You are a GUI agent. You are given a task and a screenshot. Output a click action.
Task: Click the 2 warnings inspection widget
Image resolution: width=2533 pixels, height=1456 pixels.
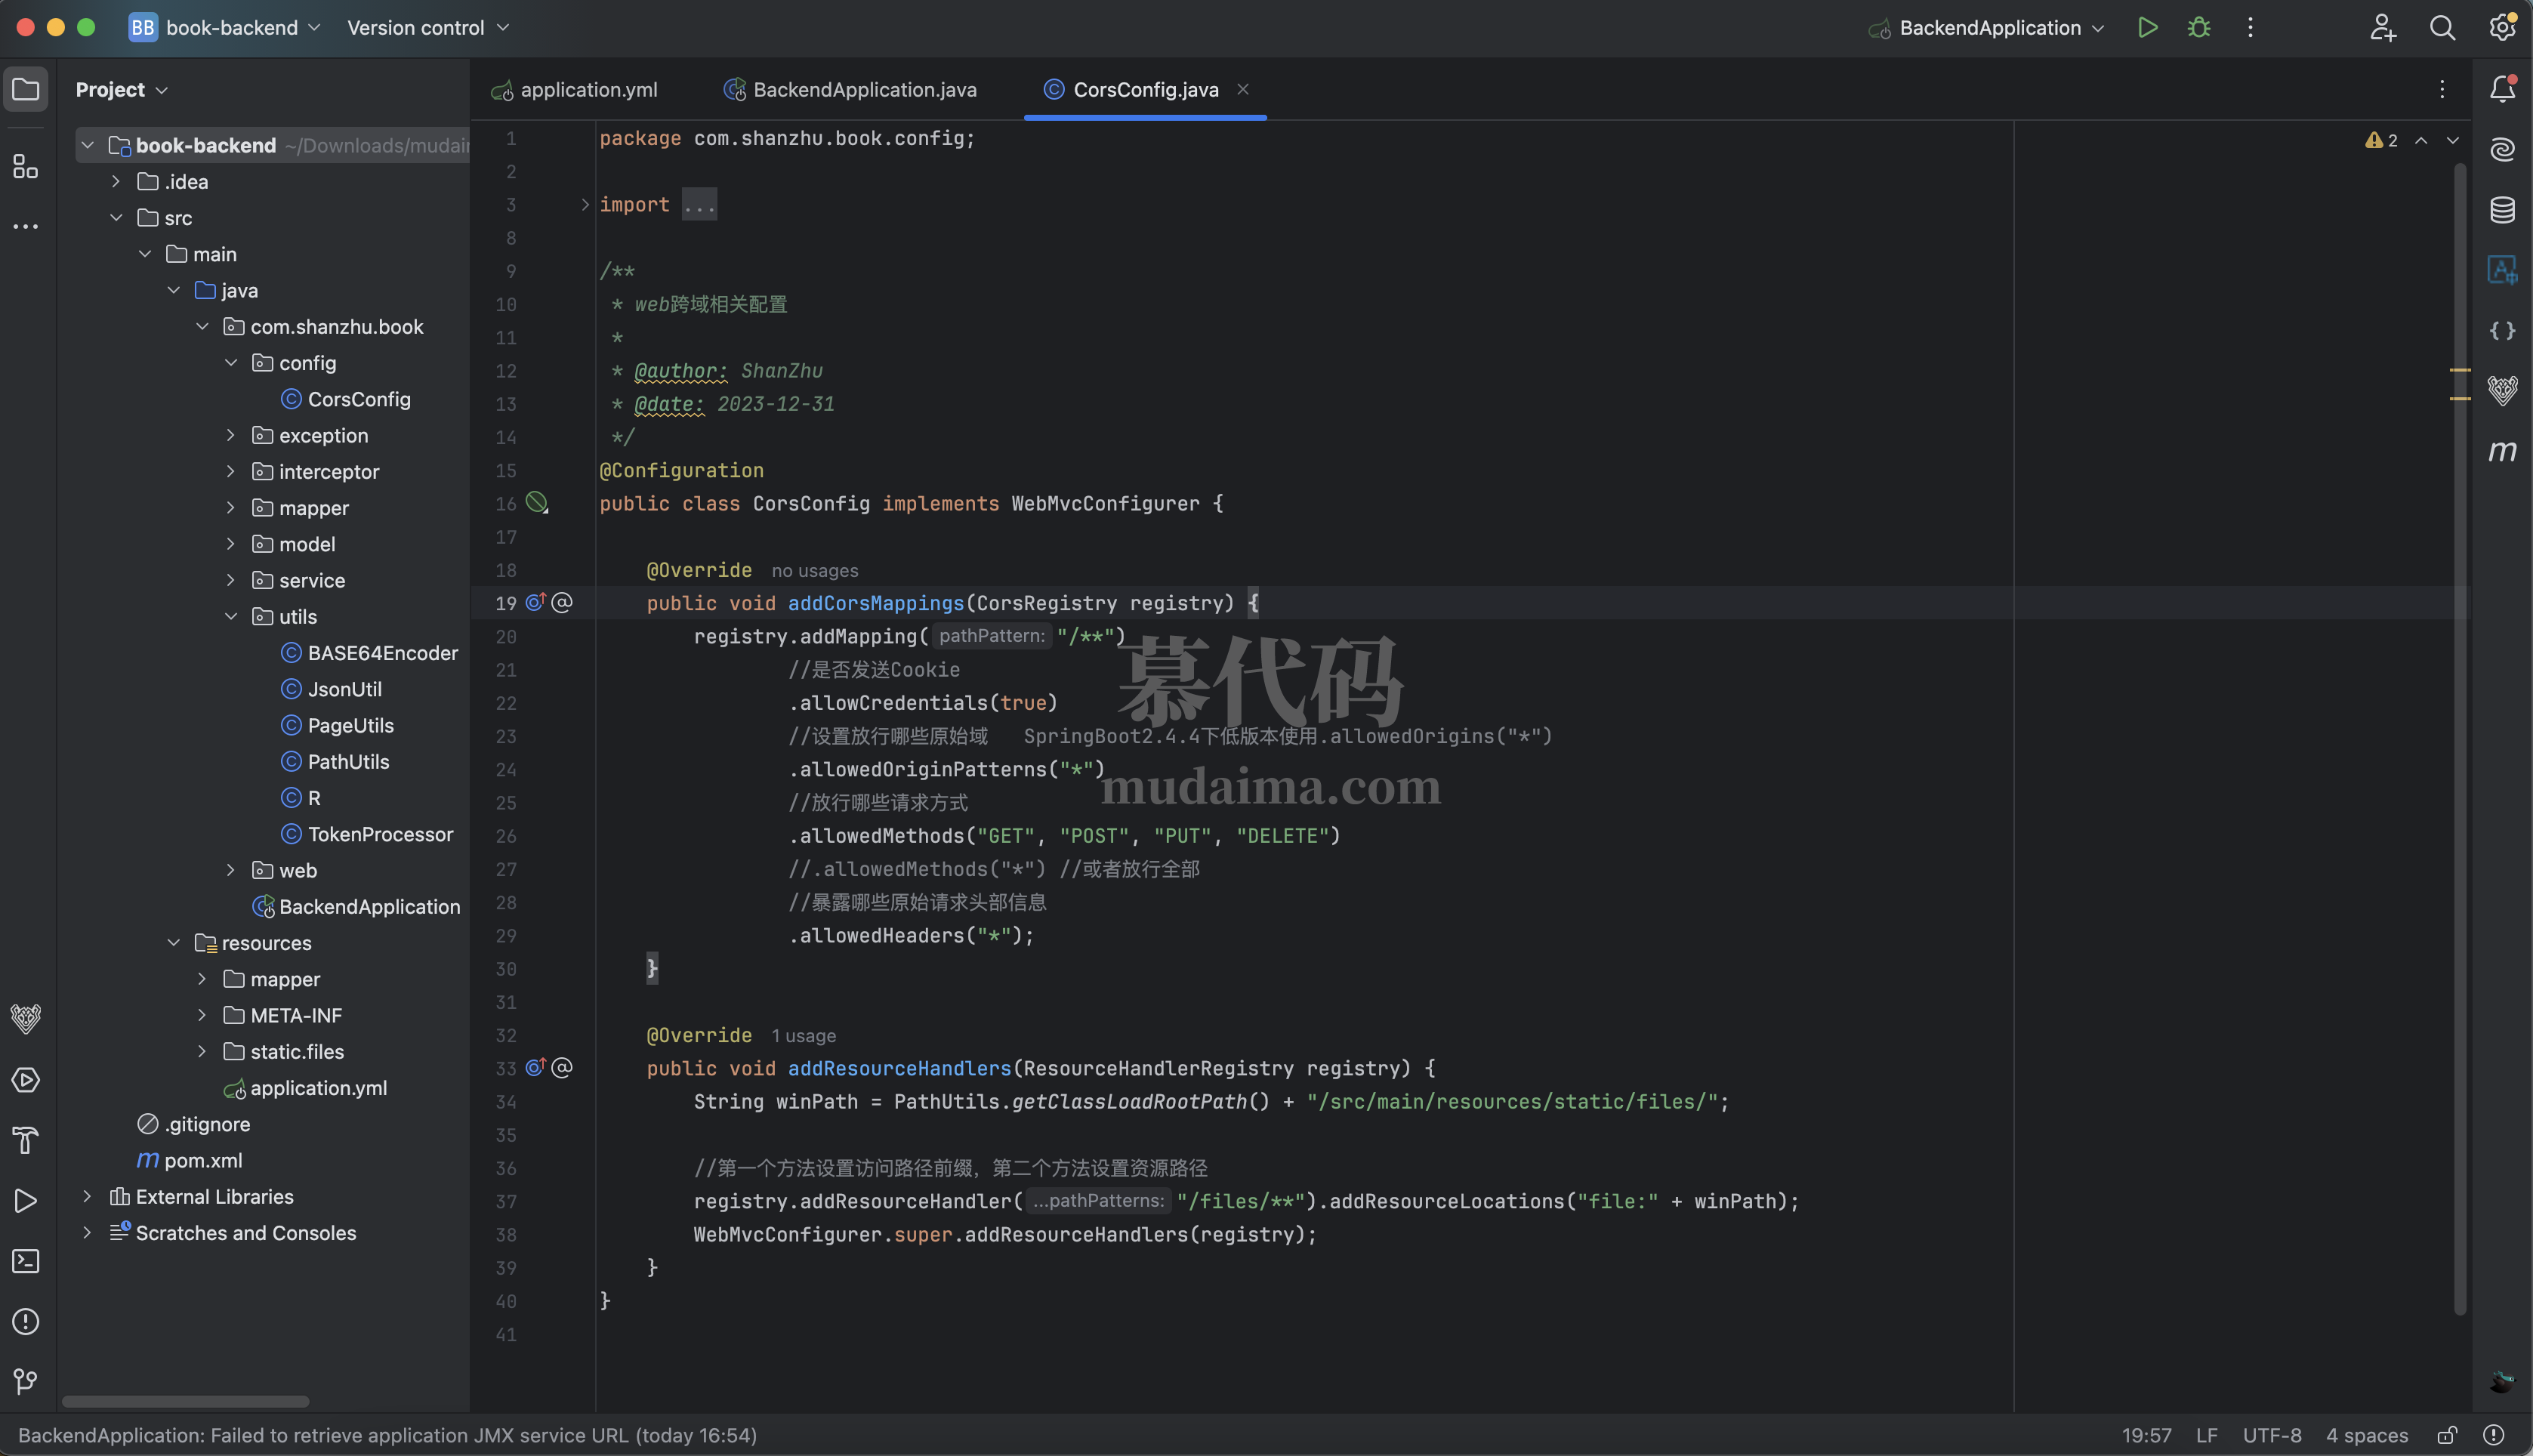click(2380, 140)
